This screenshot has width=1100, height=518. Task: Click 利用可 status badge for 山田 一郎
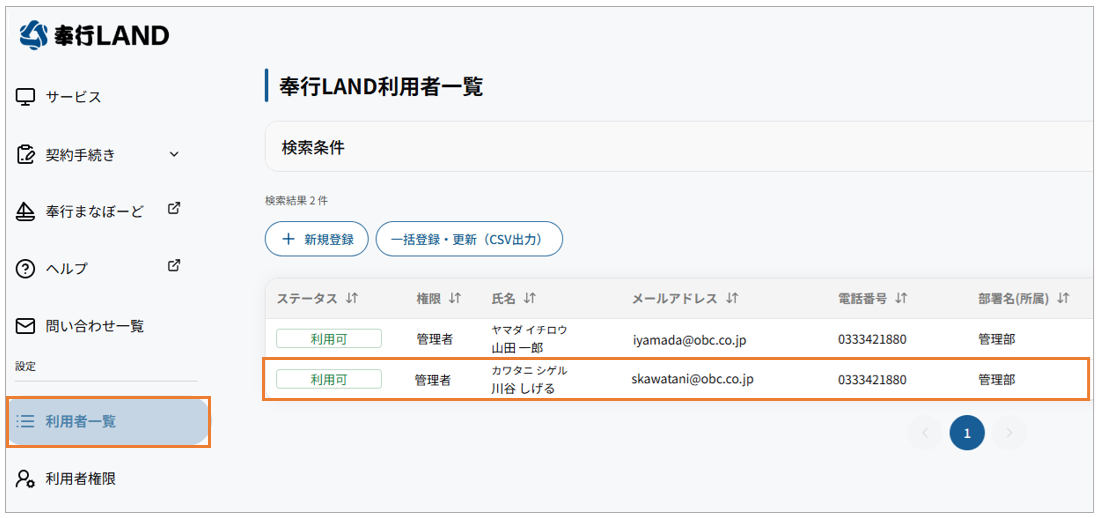pyautogui.click(x=328, y=339)
